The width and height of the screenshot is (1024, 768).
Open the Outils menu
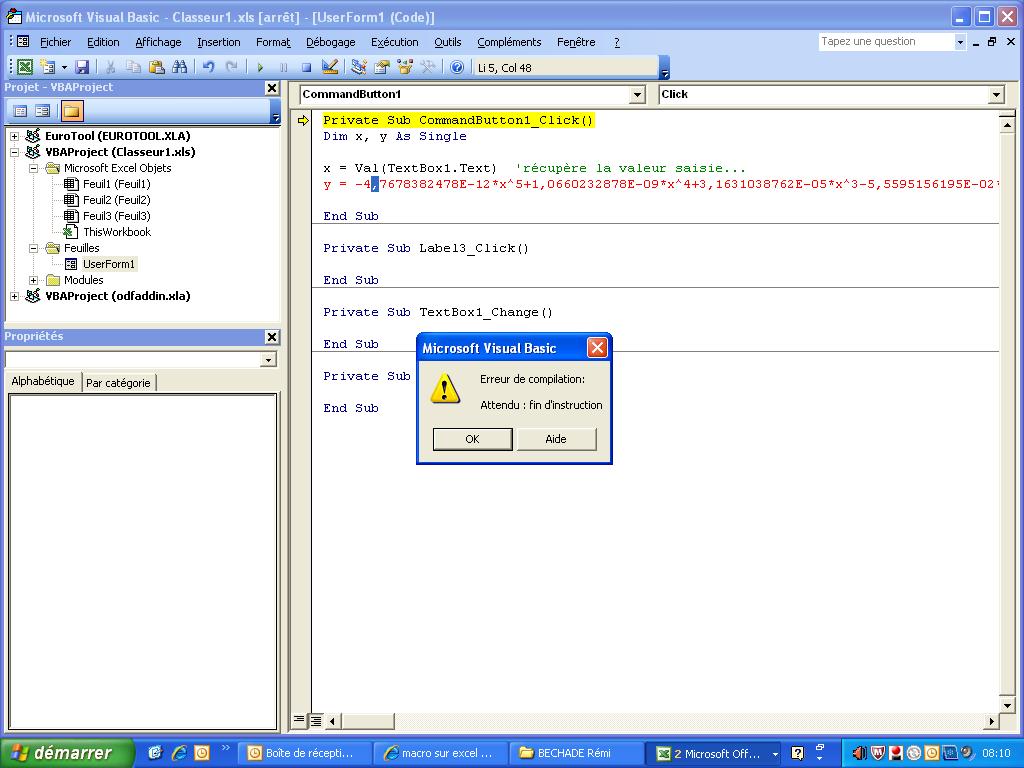[447, 42]
